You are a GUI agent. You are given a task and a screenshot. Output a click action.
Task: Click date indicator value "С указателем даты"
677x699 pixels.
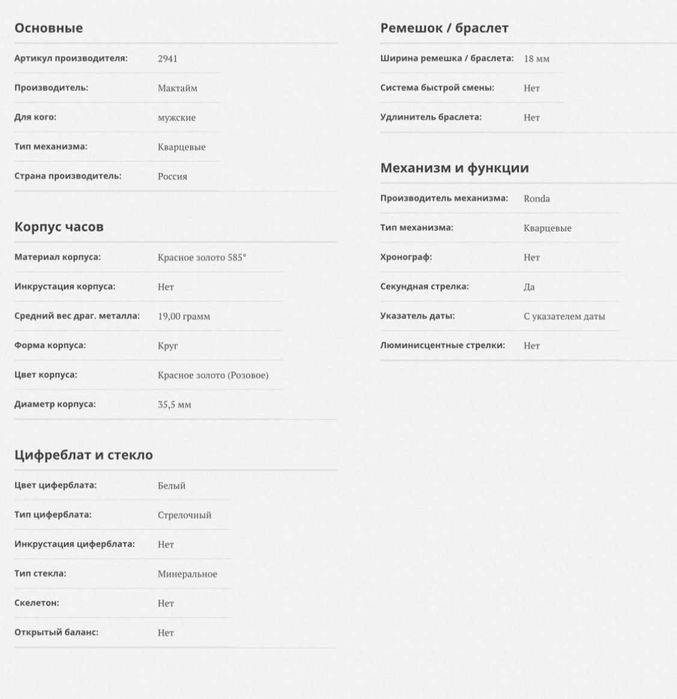(x=564, y=316)
